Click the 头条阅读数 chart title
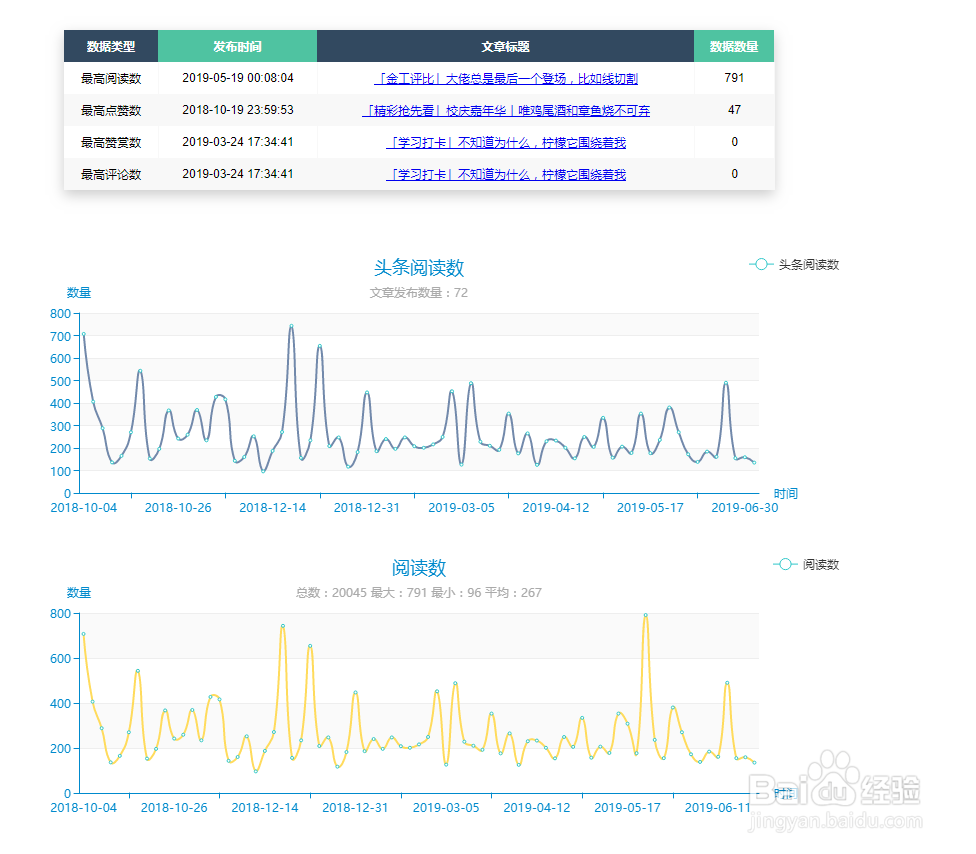This screenshot has height=854, width=976. point(419,268)
